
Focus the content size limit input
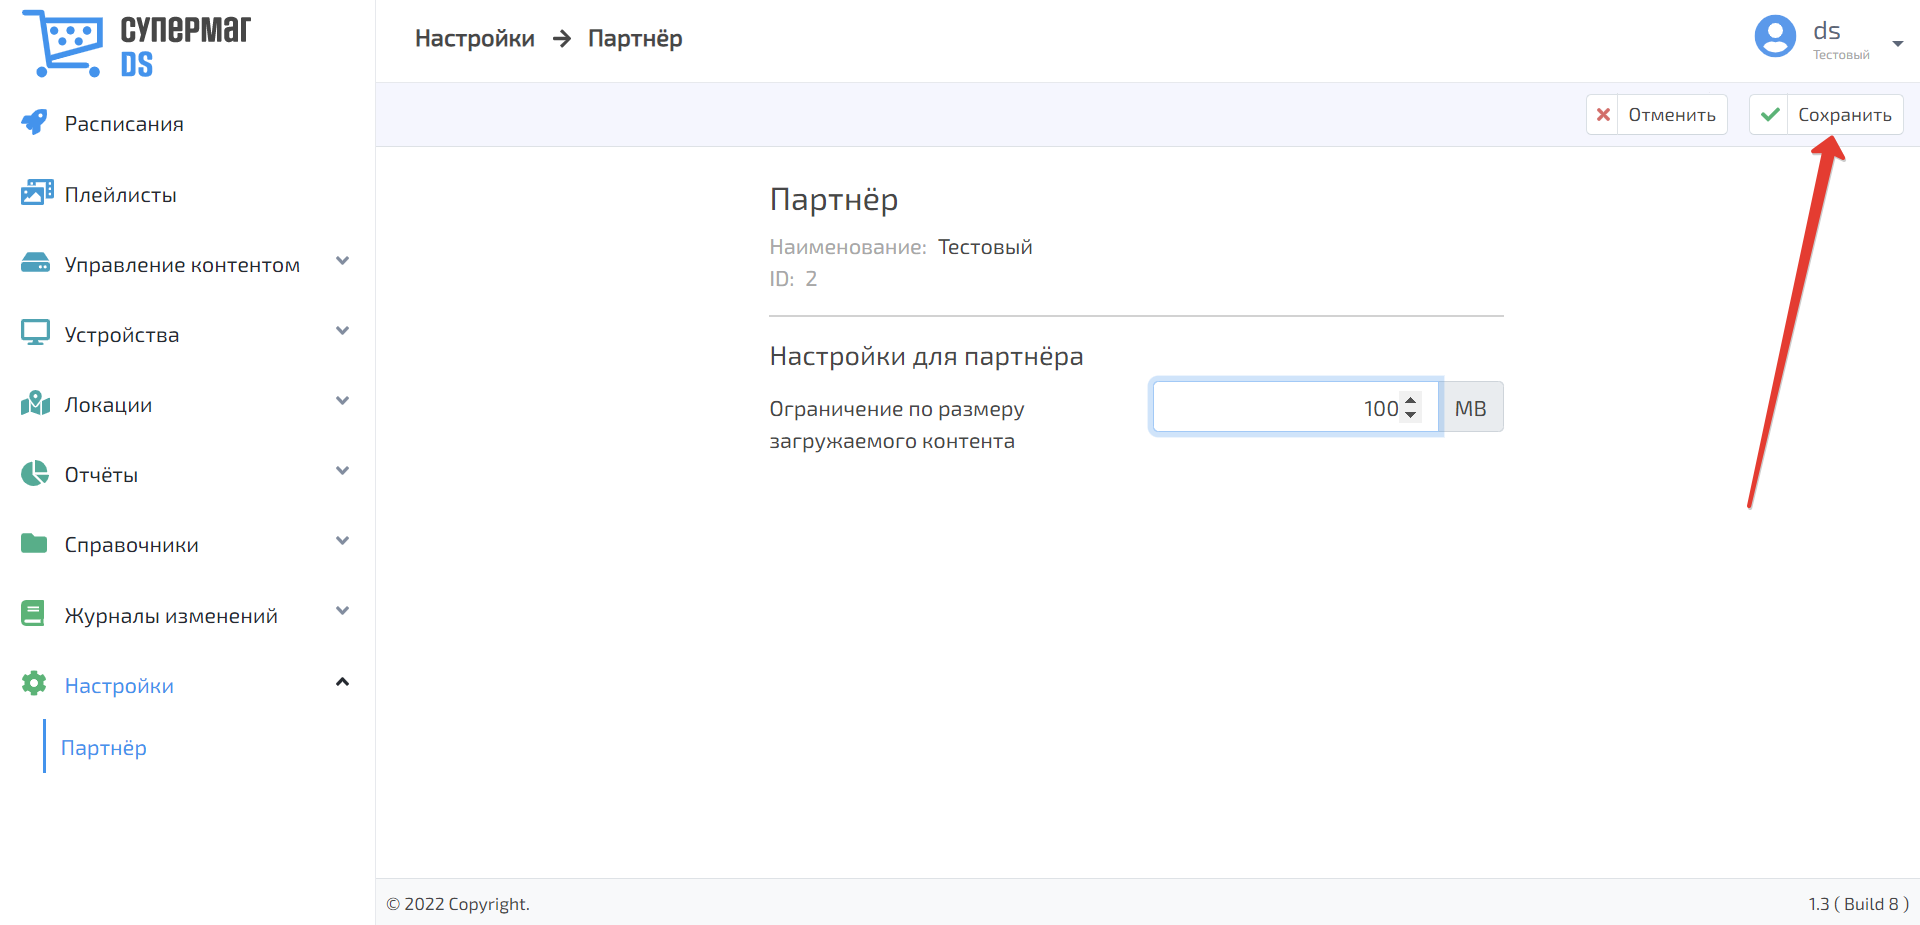[x=1296, y=407]
